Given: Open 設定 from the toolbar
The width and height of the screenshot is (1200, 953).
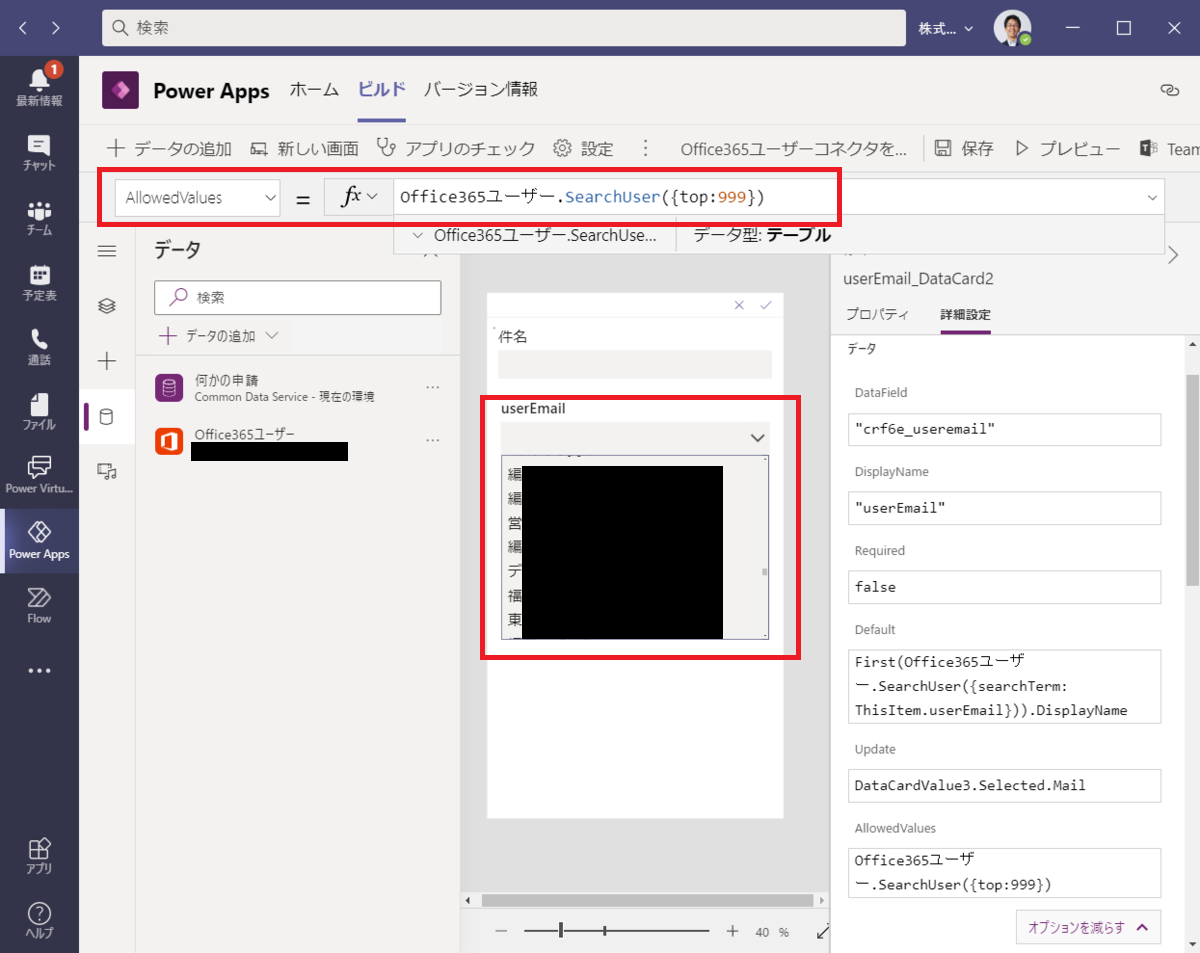Looking at the screenshot, I should (583, 149).
